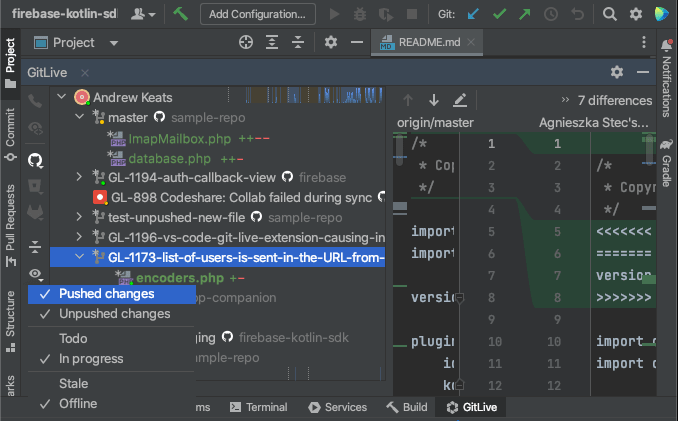
Task: Click the GitHub icon in GitLive sidebar
Action: click(x=35, y=160)
